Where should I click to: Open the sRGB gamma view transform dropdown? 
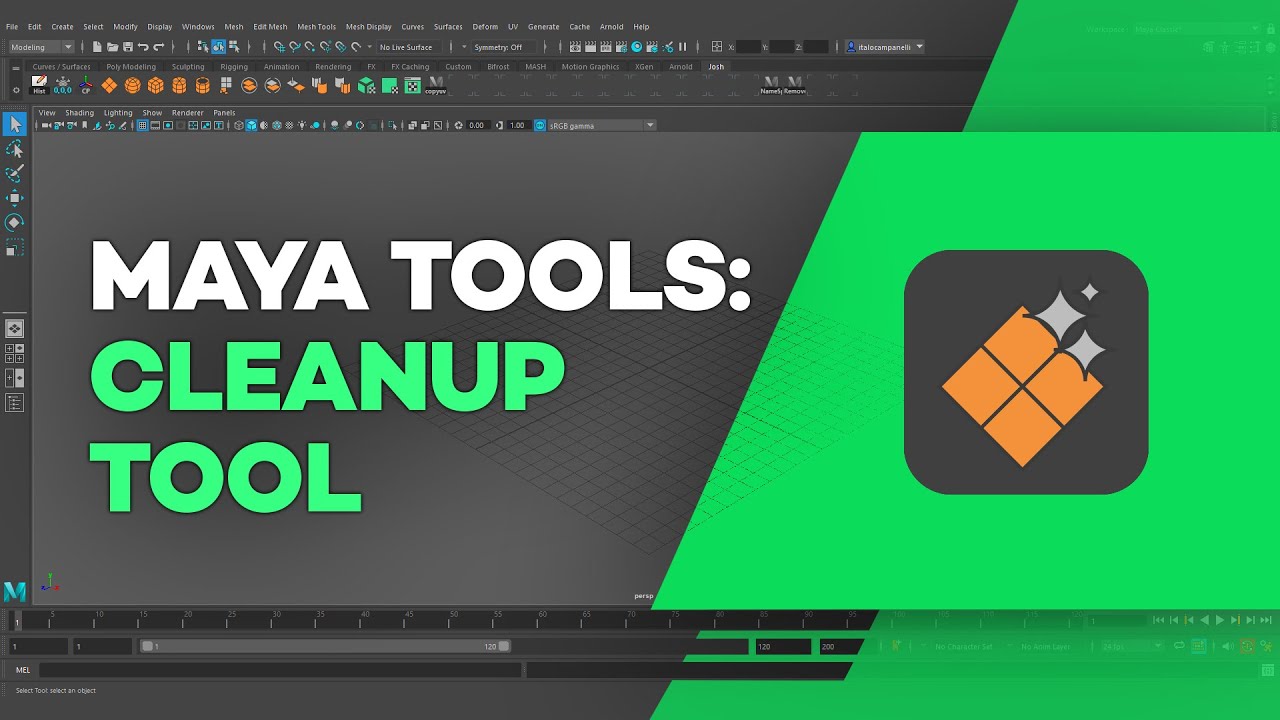602,125
